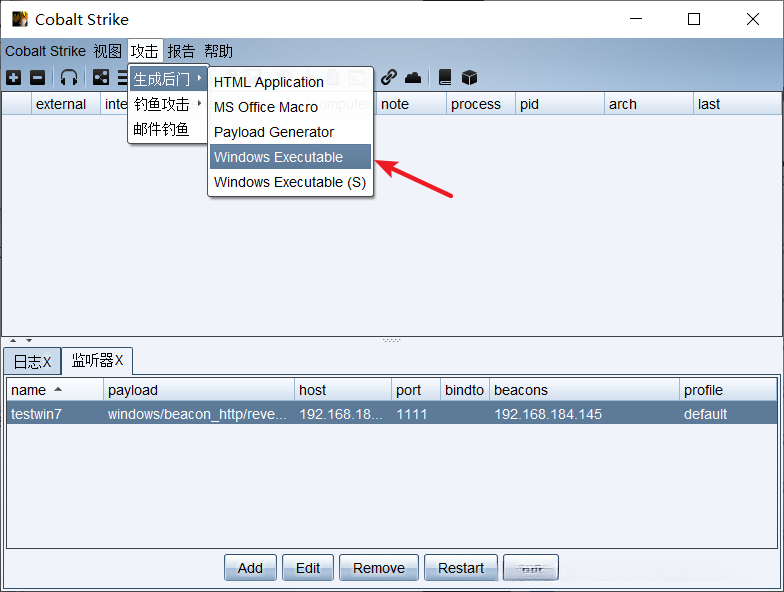This screenshot has width=784, height=592.
Task: Select Windows Executable menu entry
Action: (290, 157)
